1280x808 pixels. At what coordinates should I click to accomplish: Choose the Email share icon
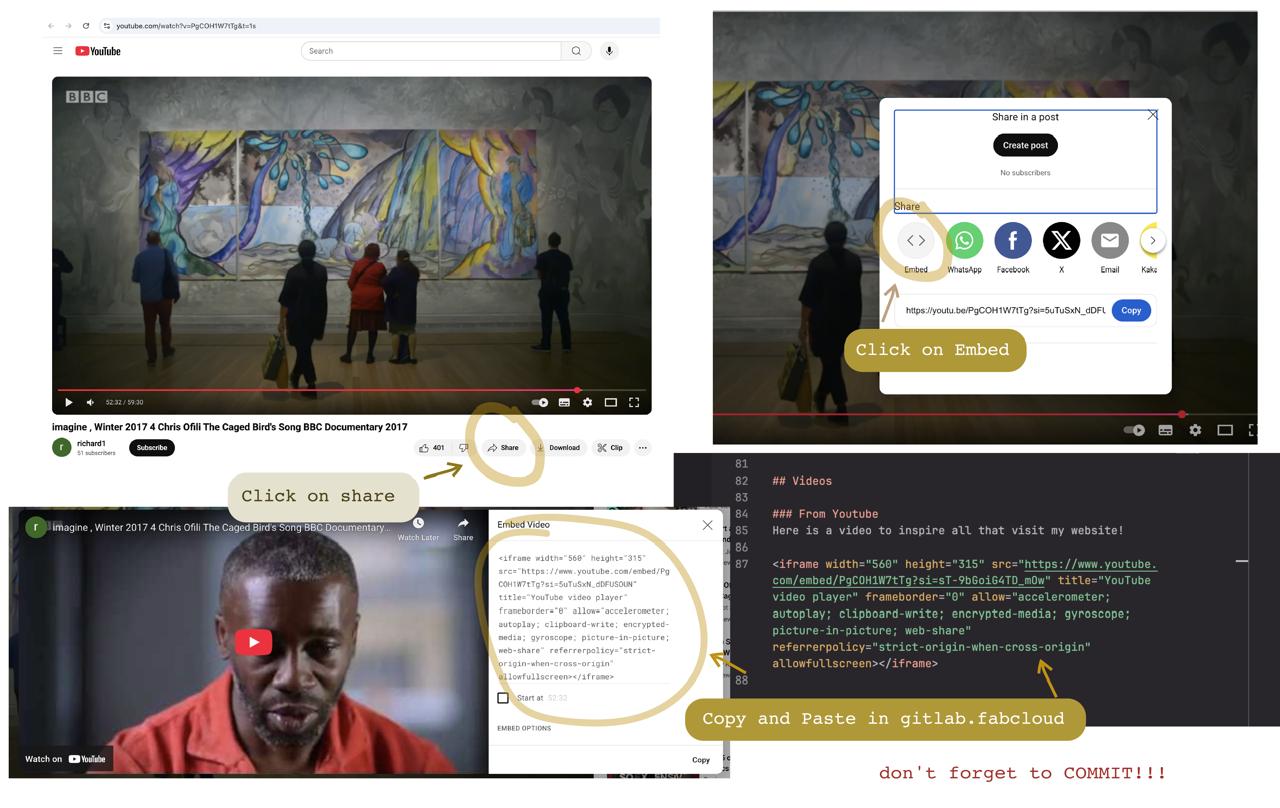tap(1109, 241)
